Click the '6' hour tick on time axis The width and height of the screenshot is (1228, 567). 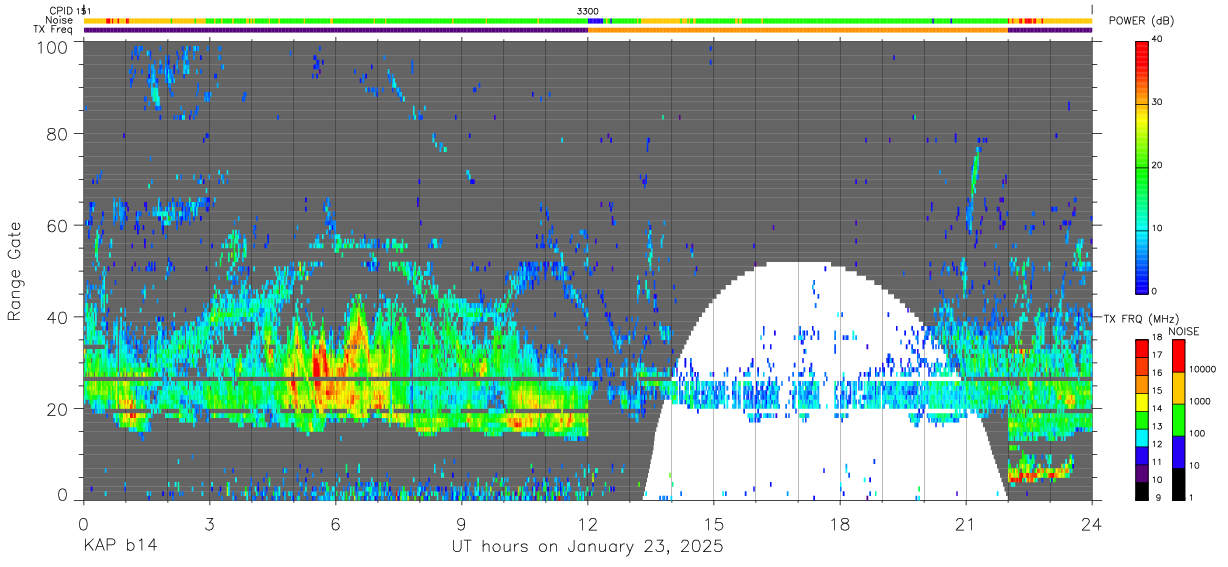(x=335, y=523)
